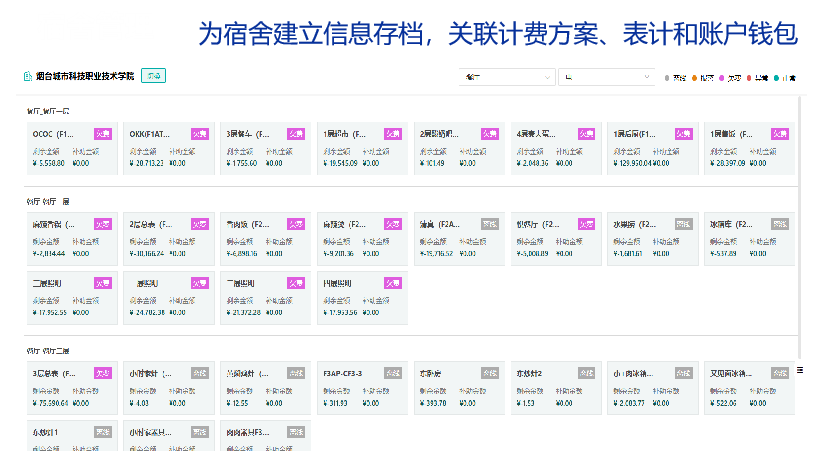Click the gray status badge on F3AP-CF3-3 card
This screenshot has height=463, width=832.
click(393, 373)
